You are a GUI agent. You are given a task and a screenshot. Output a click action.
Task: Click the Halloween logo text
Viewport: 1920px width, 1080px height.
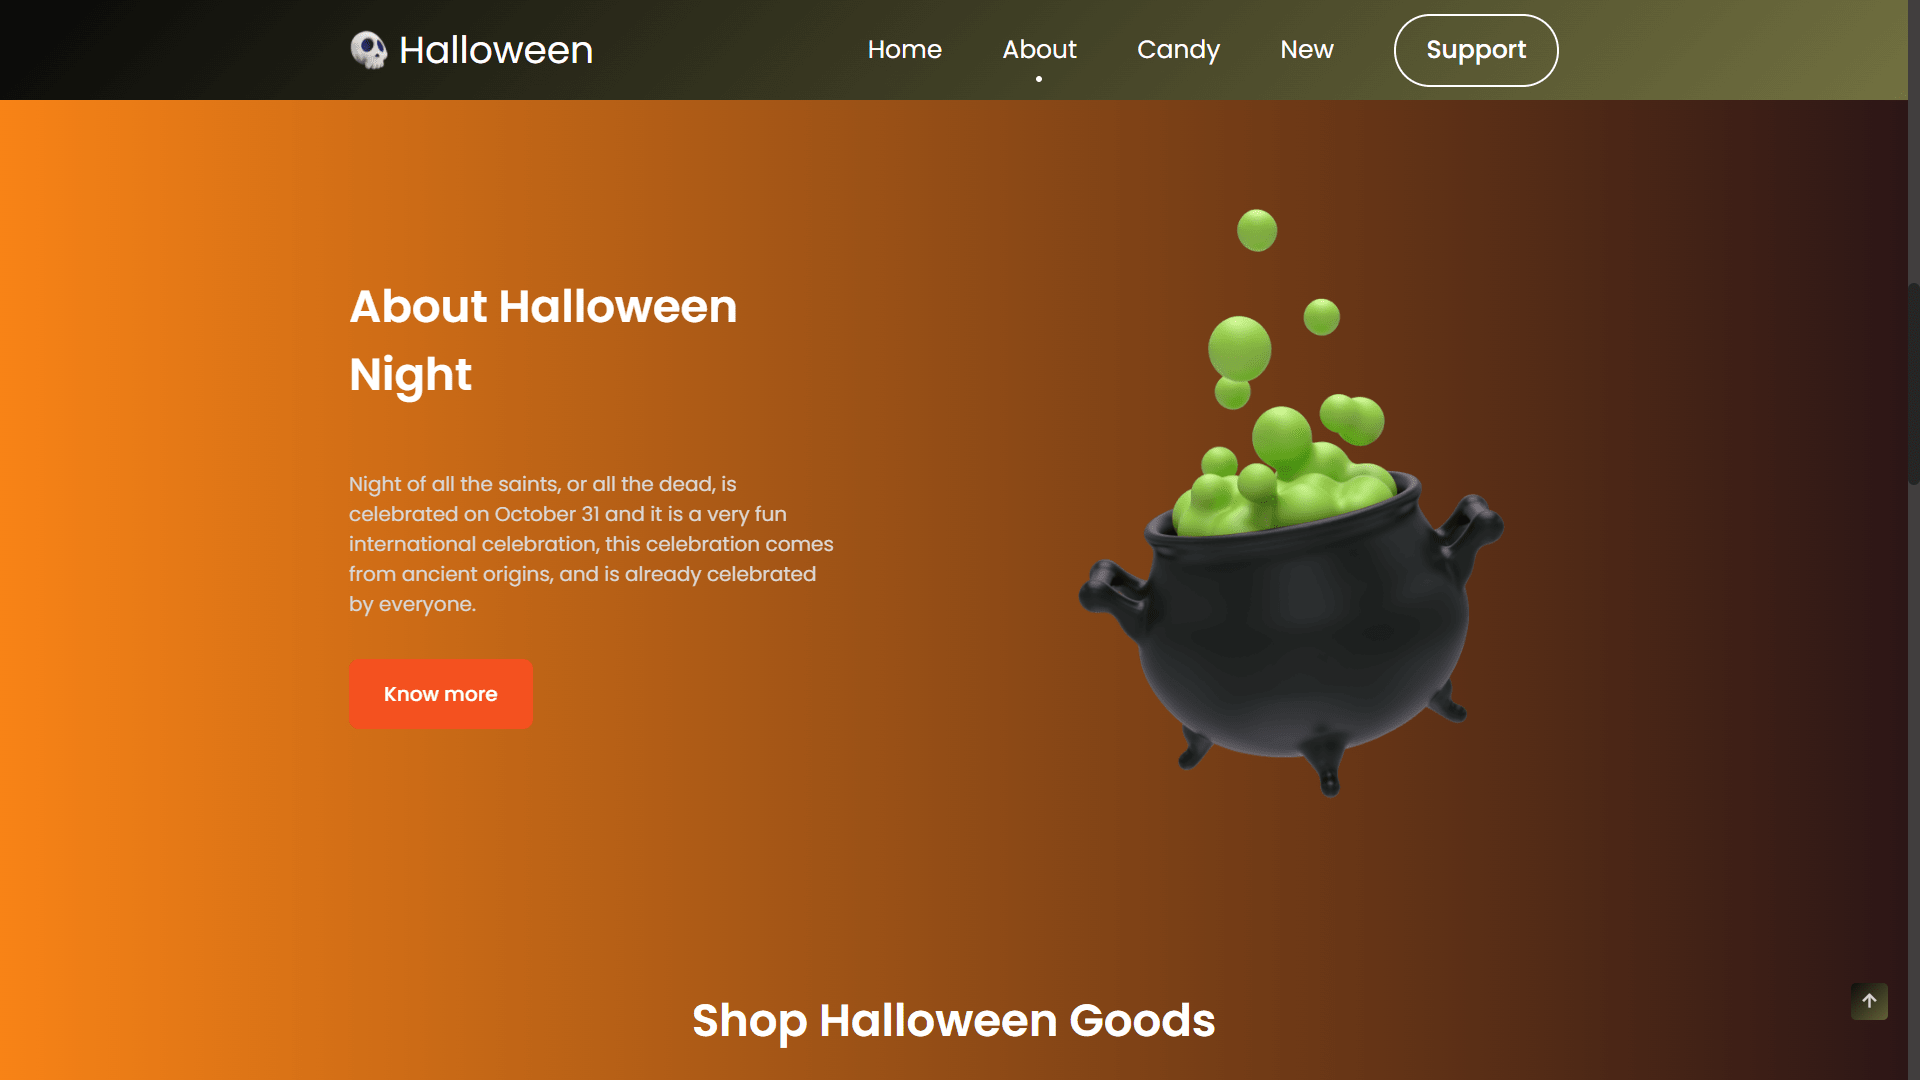coord(496,50)
